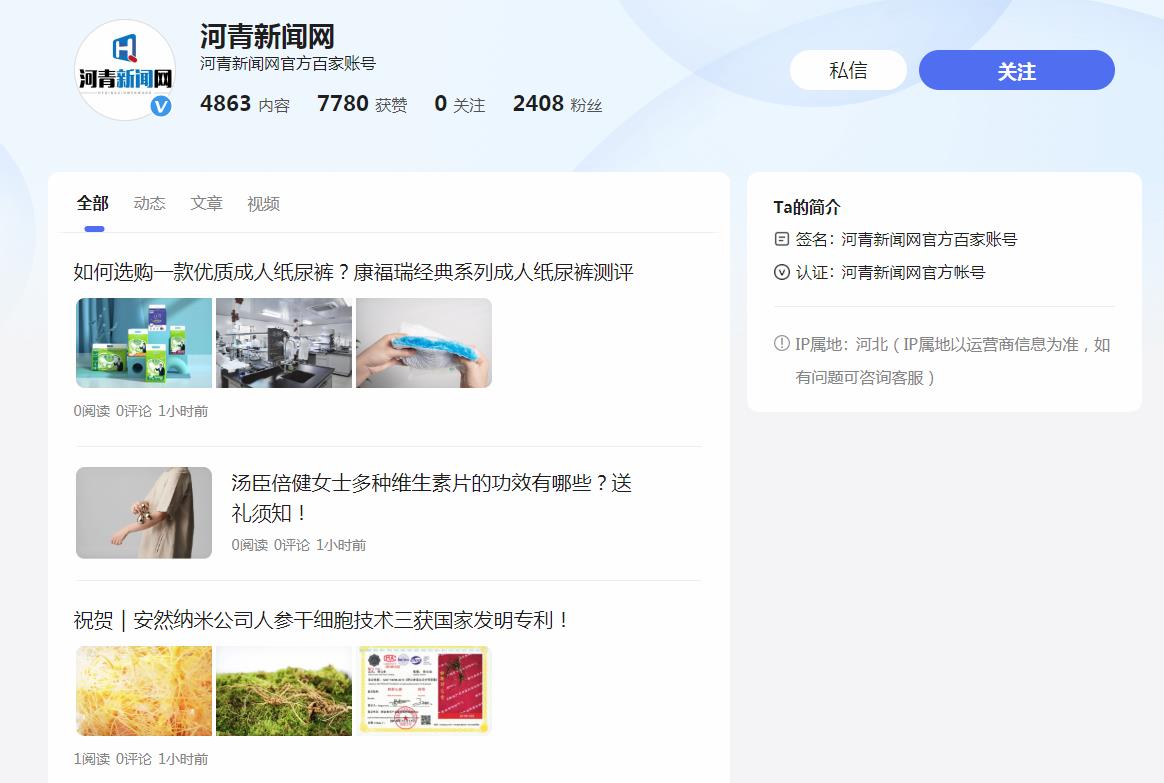Open ginseng on green moss thumbnail

(284, 691)
